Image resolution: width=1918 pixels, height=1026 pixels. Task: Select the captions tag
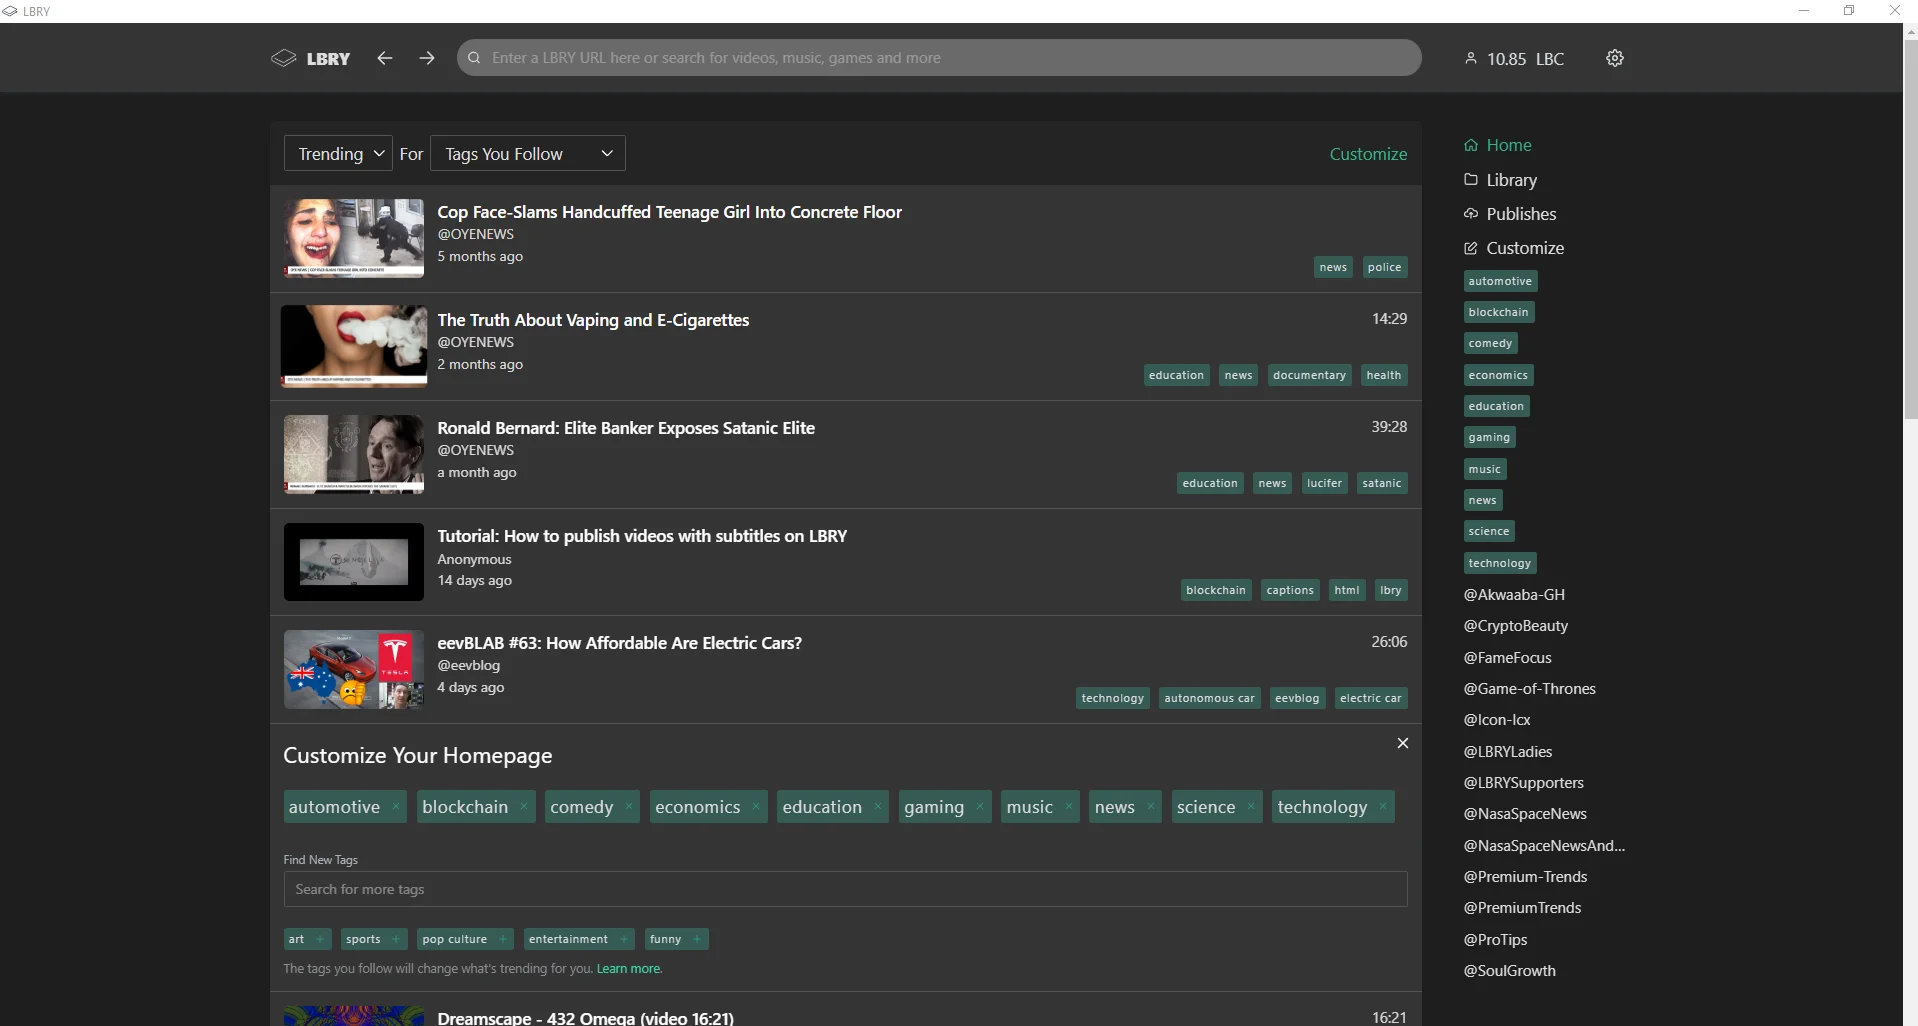[1290, 590]
